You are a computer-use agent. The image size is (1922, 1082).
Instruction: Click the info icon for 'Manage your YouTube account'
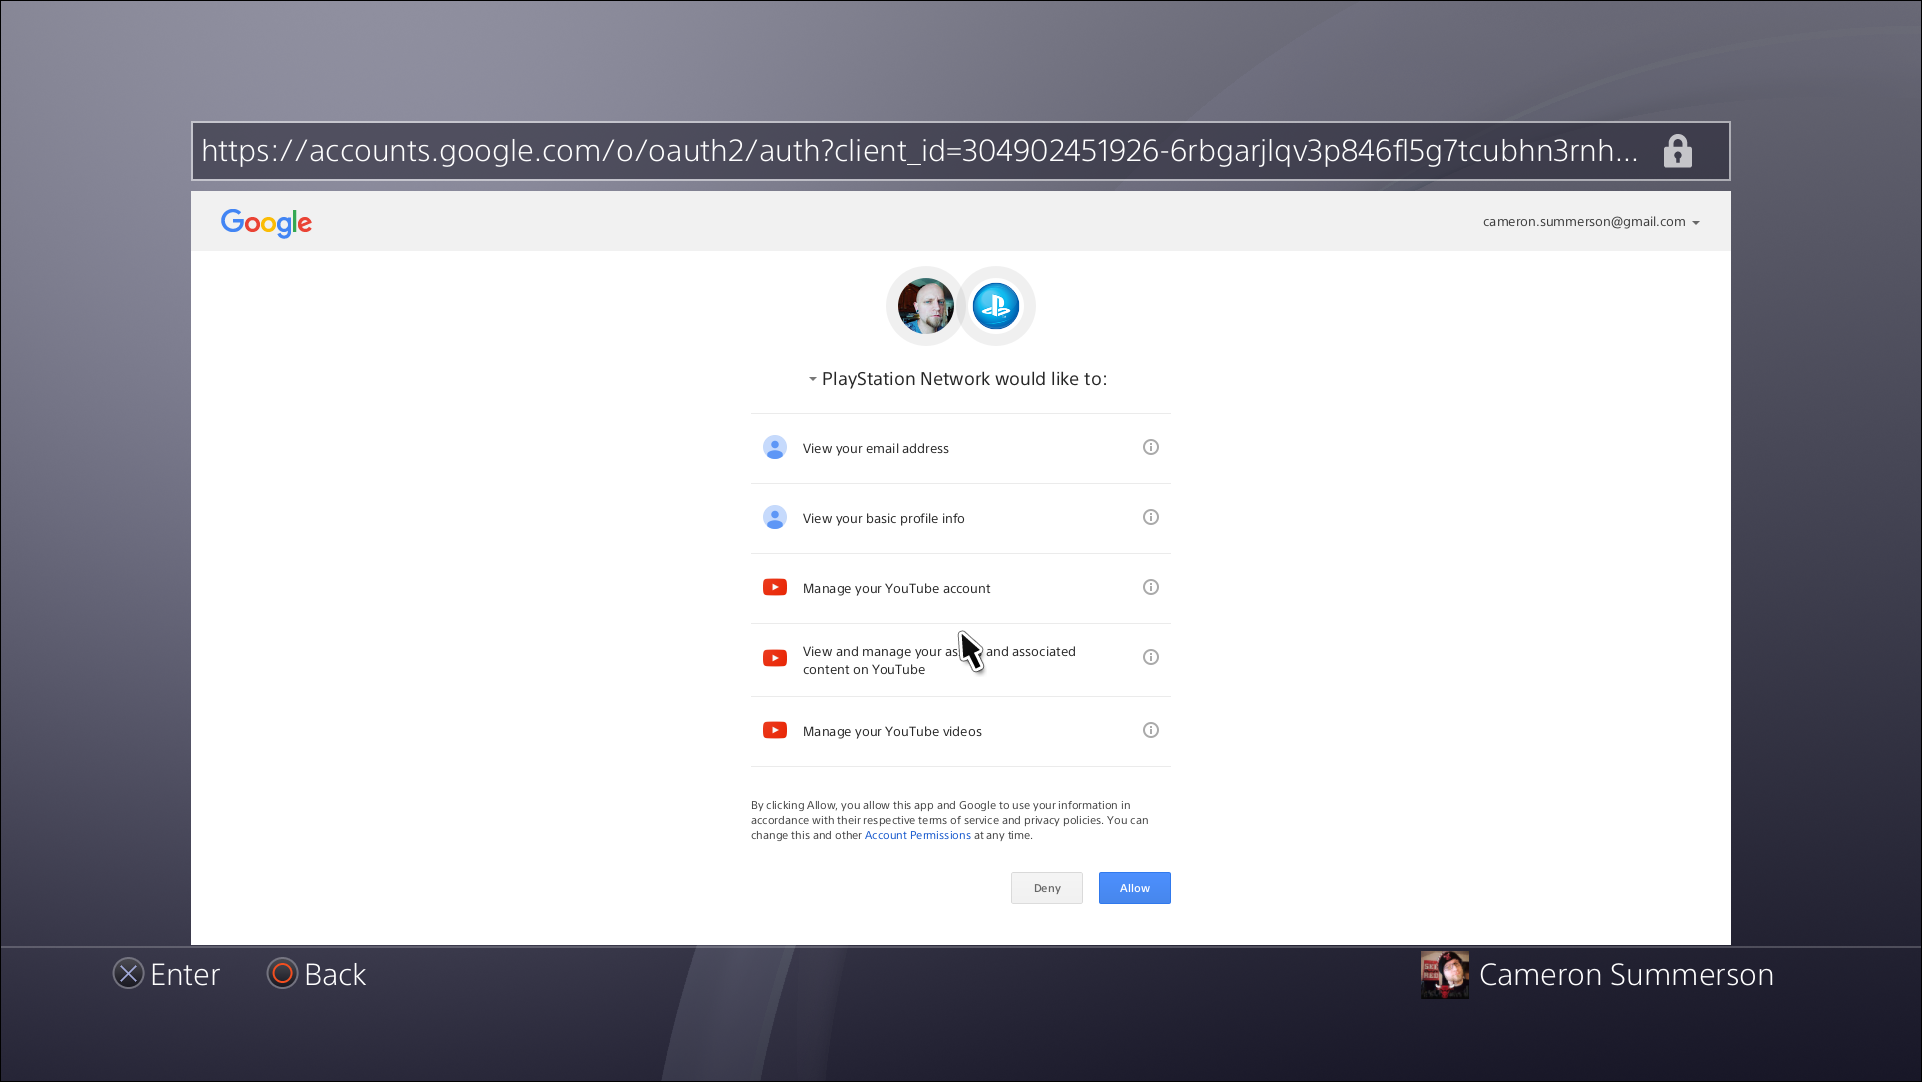click(x=1150, y=587)
